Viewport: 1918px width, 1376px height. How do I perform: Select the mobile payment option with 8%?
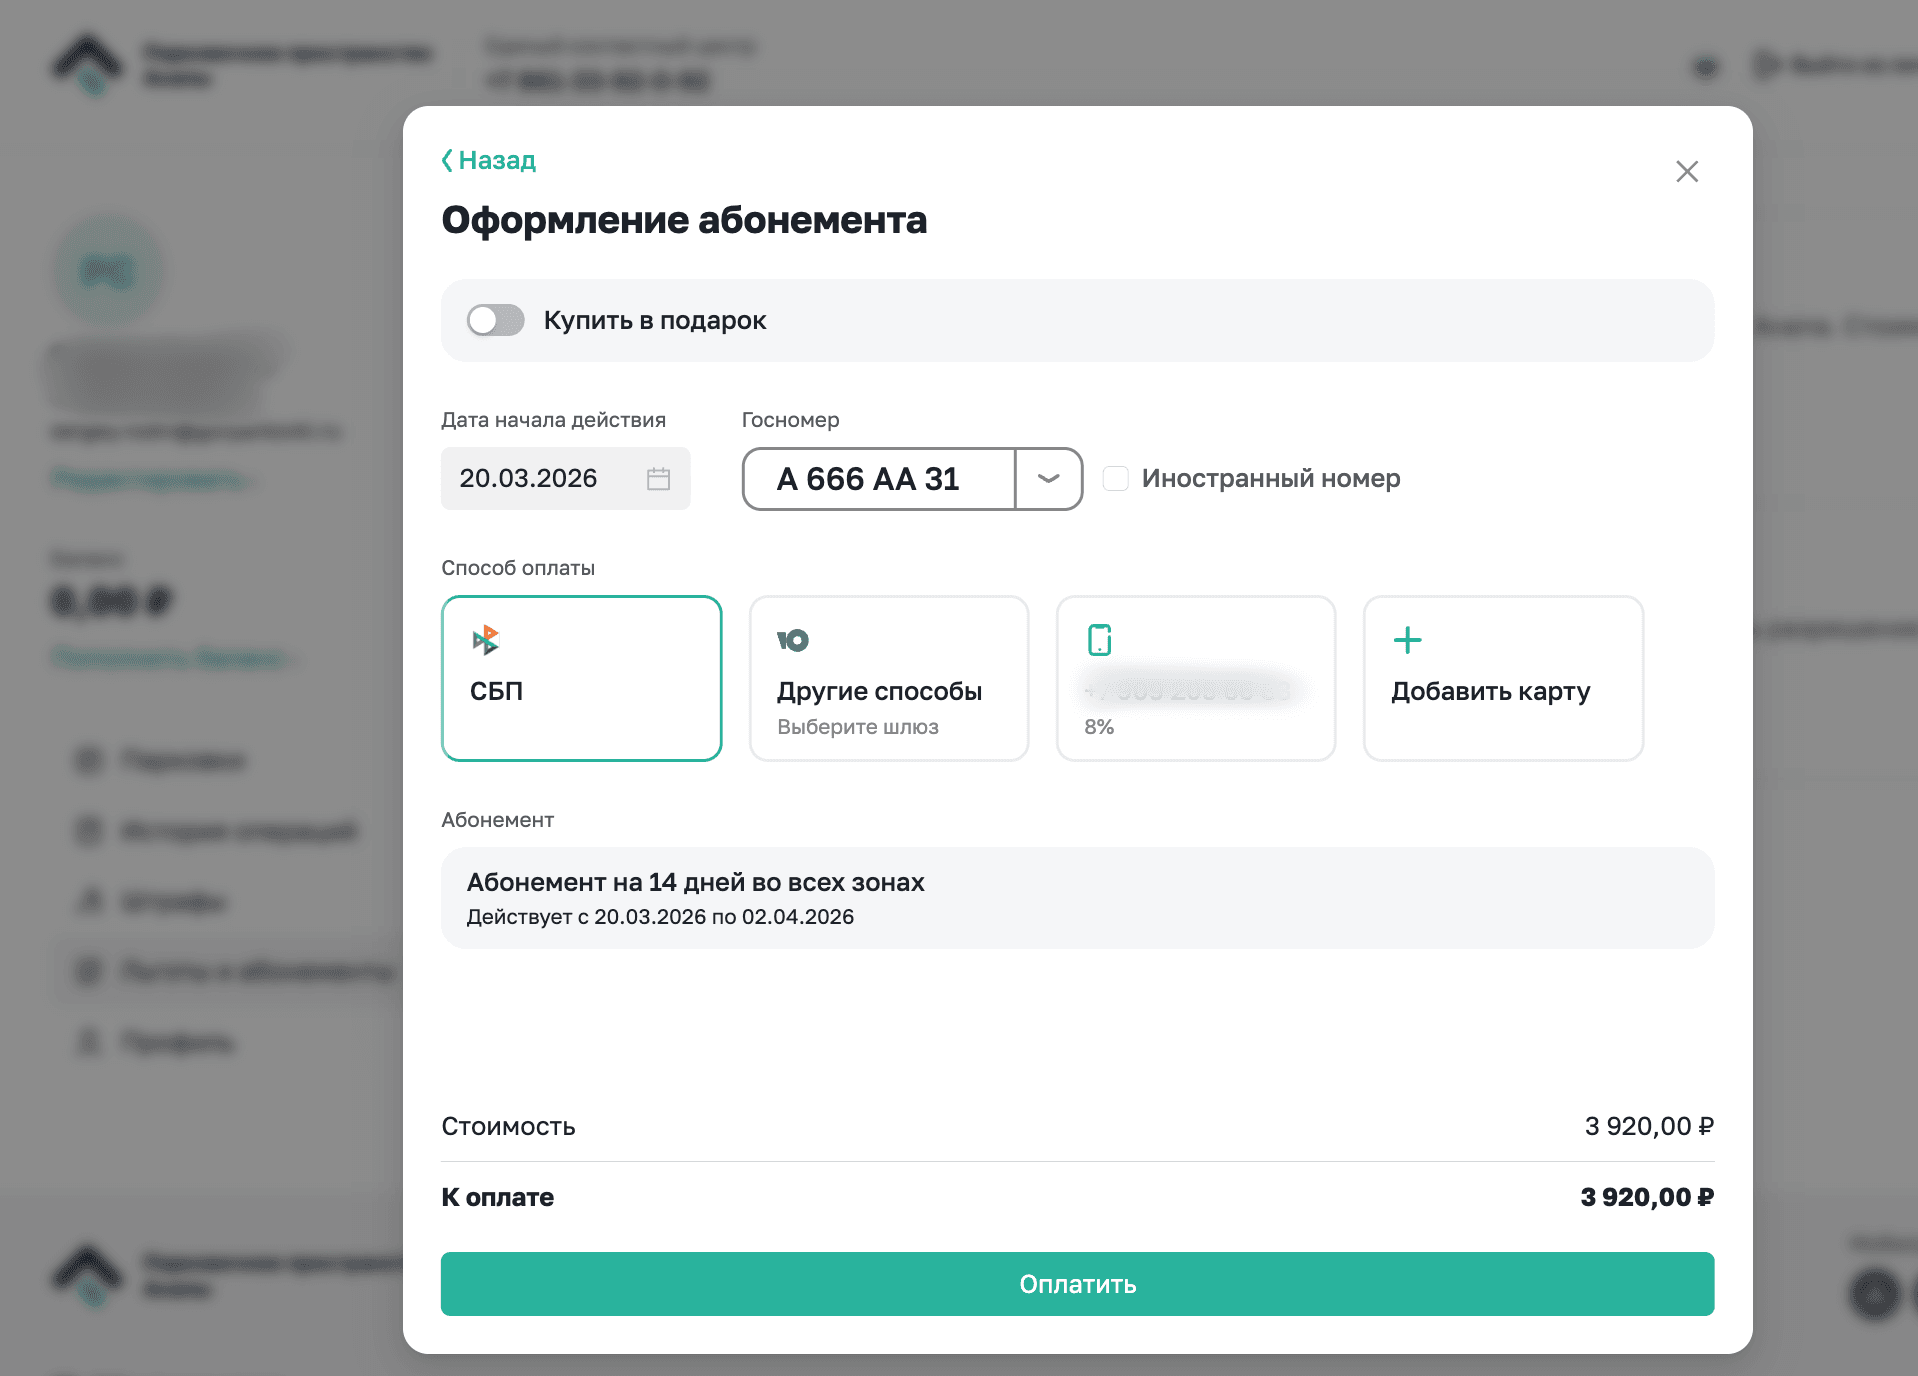point(1195,679)
